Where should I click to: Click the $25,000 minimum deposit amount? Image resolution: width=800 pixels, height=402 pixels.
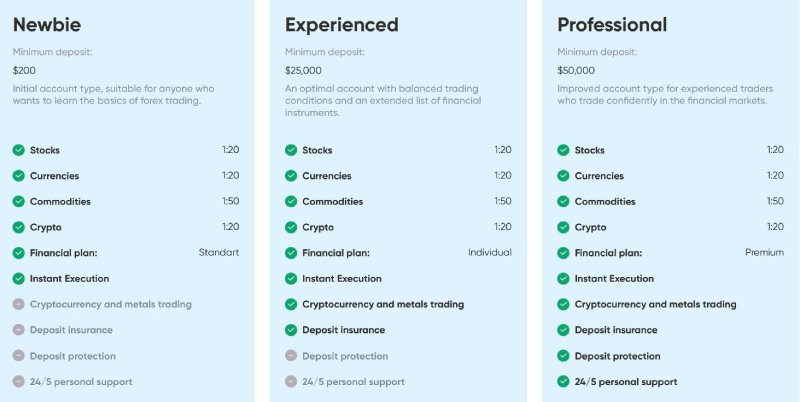(303, 70)
